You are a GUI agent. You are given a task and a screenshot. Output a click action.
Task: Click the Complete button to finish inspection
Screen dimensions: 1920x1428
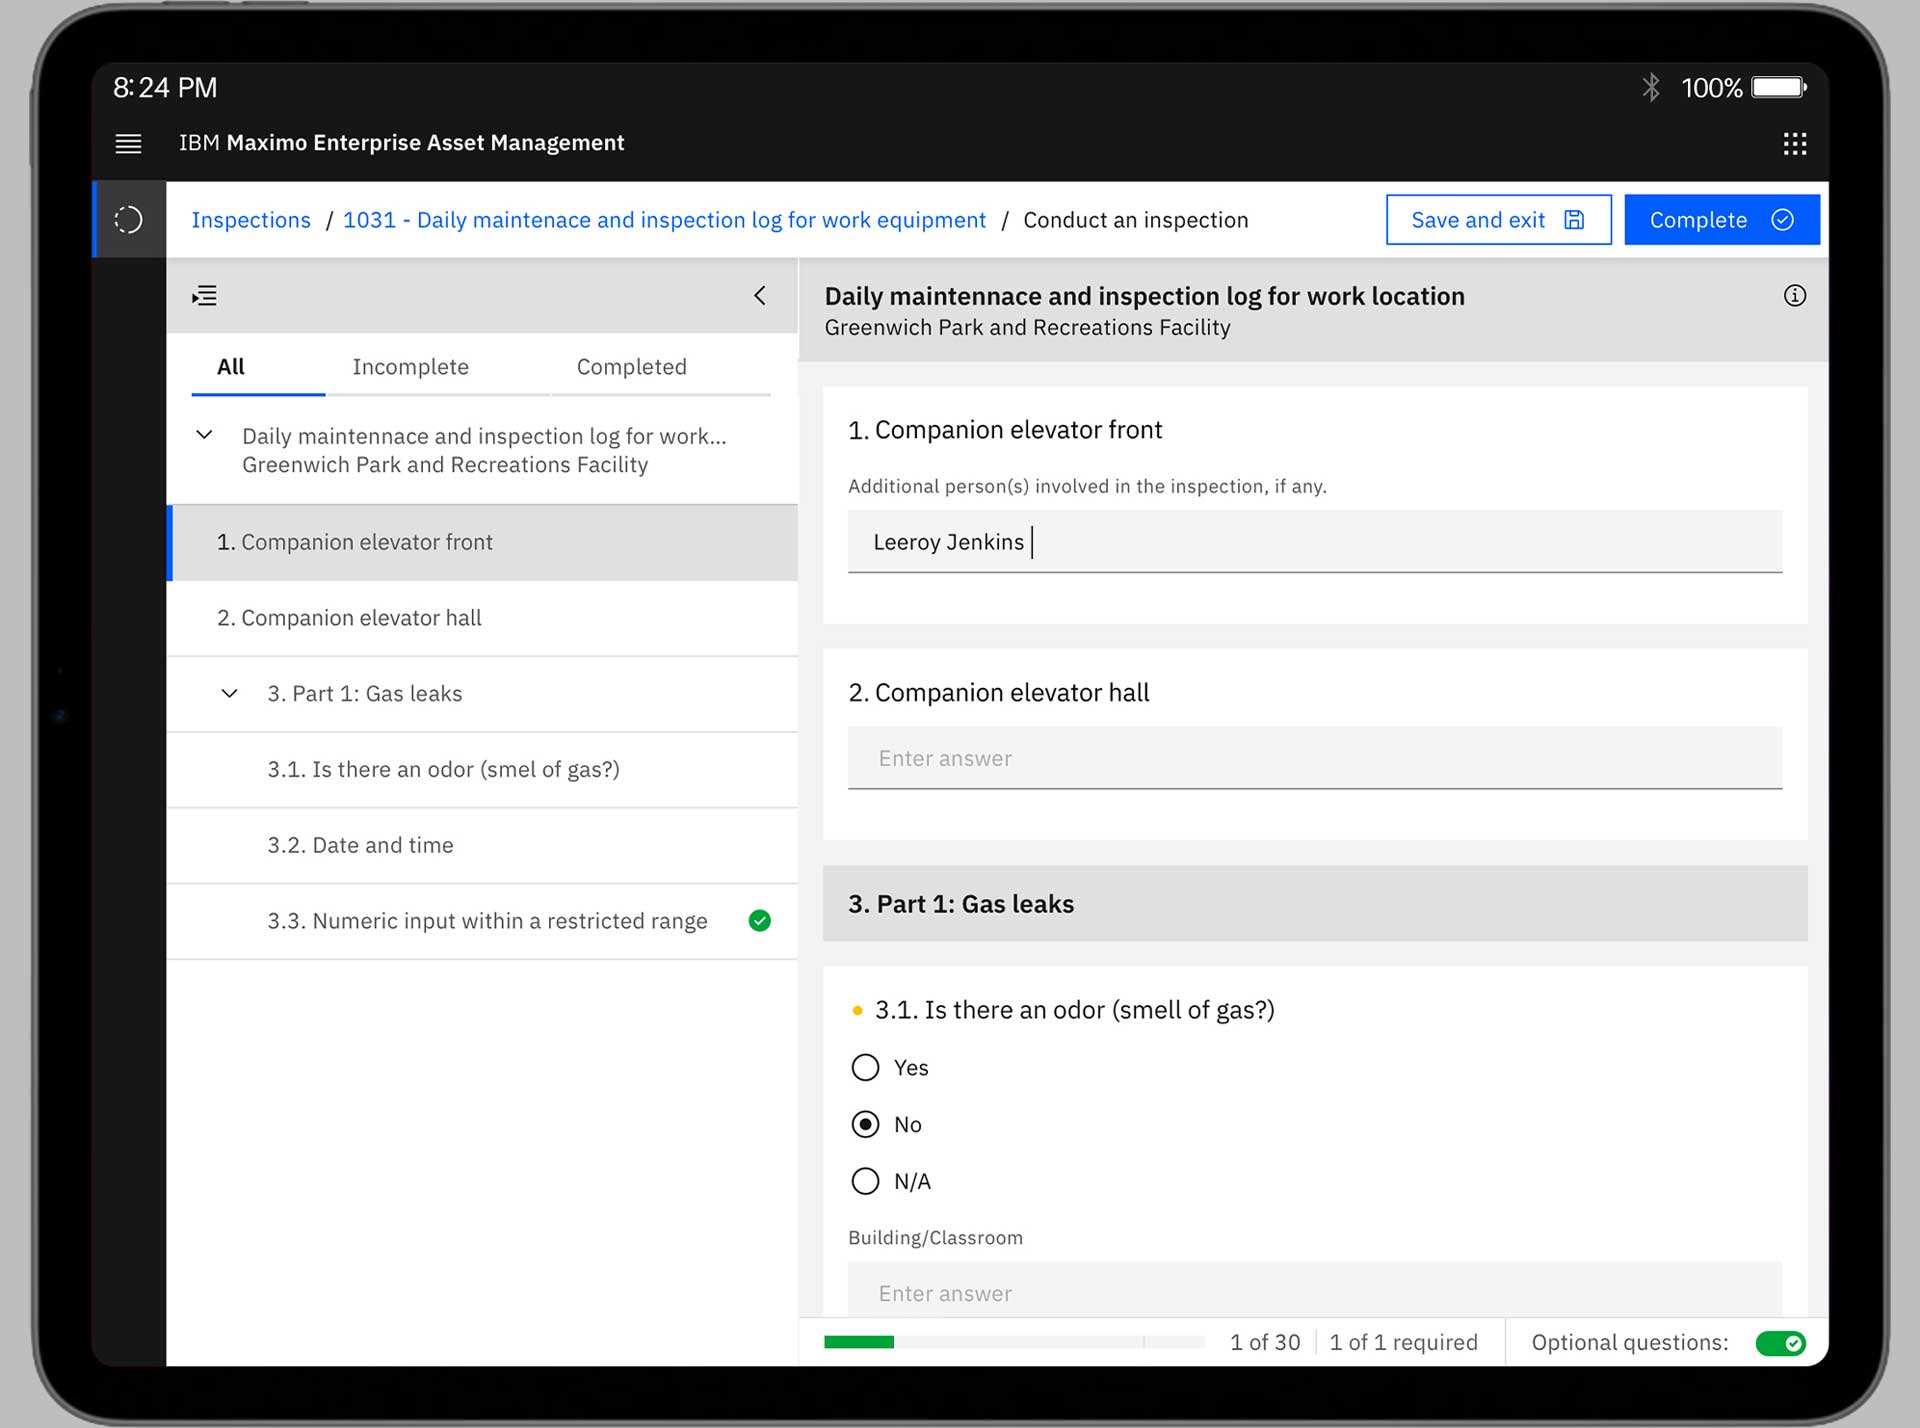pos(1720,220)
